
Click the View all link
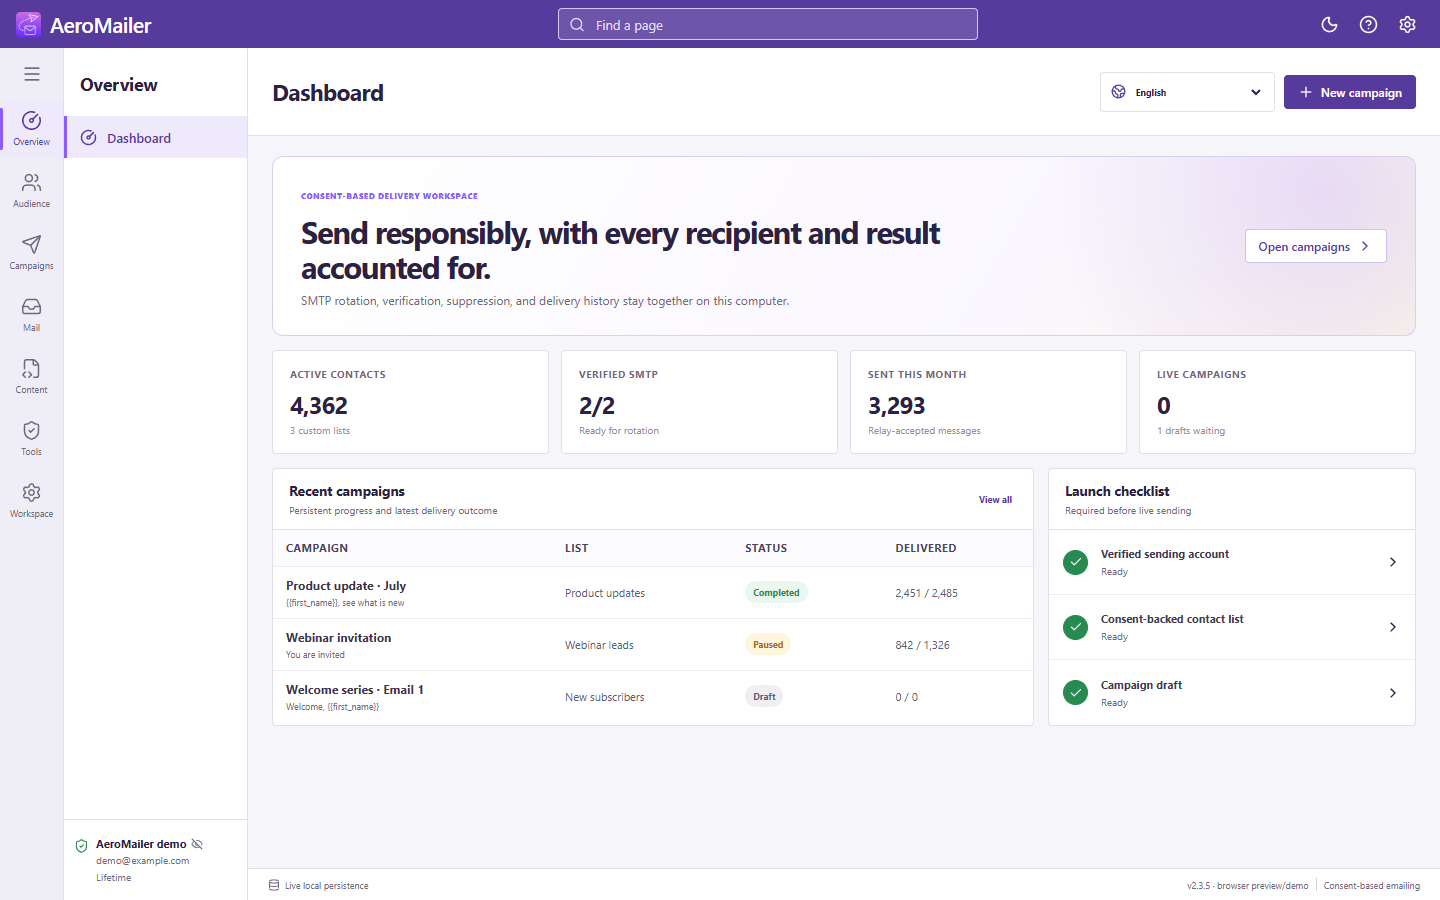pyautogui.click(x=995, y=500)
